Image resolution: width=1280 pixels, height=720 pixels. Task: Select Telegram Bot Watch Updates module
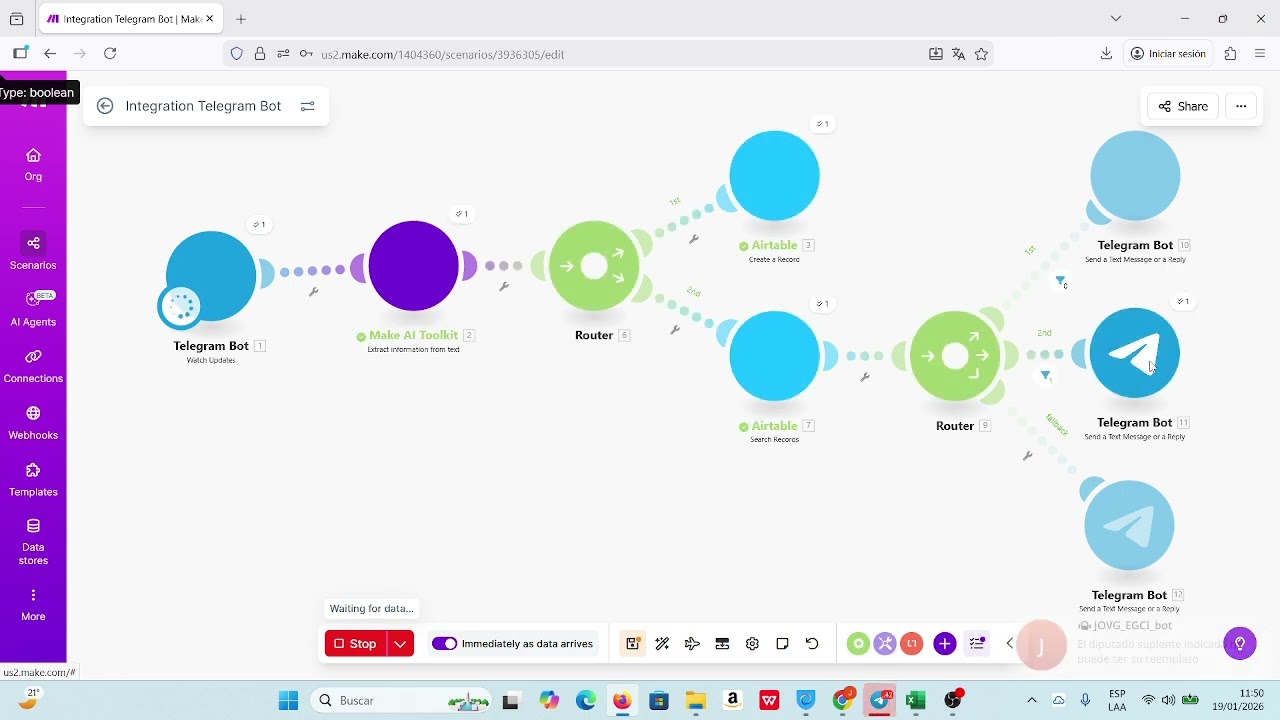(x=211, y=276)
